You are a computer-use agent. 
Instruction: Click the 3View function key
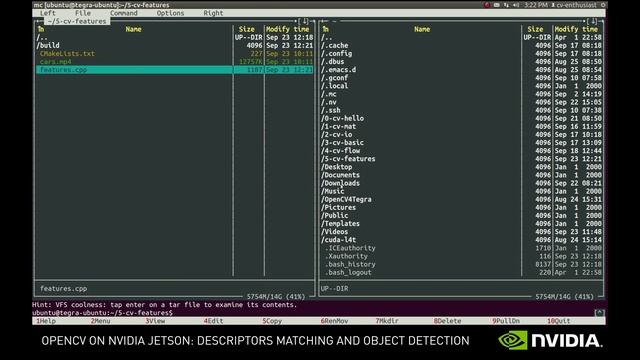155,321
